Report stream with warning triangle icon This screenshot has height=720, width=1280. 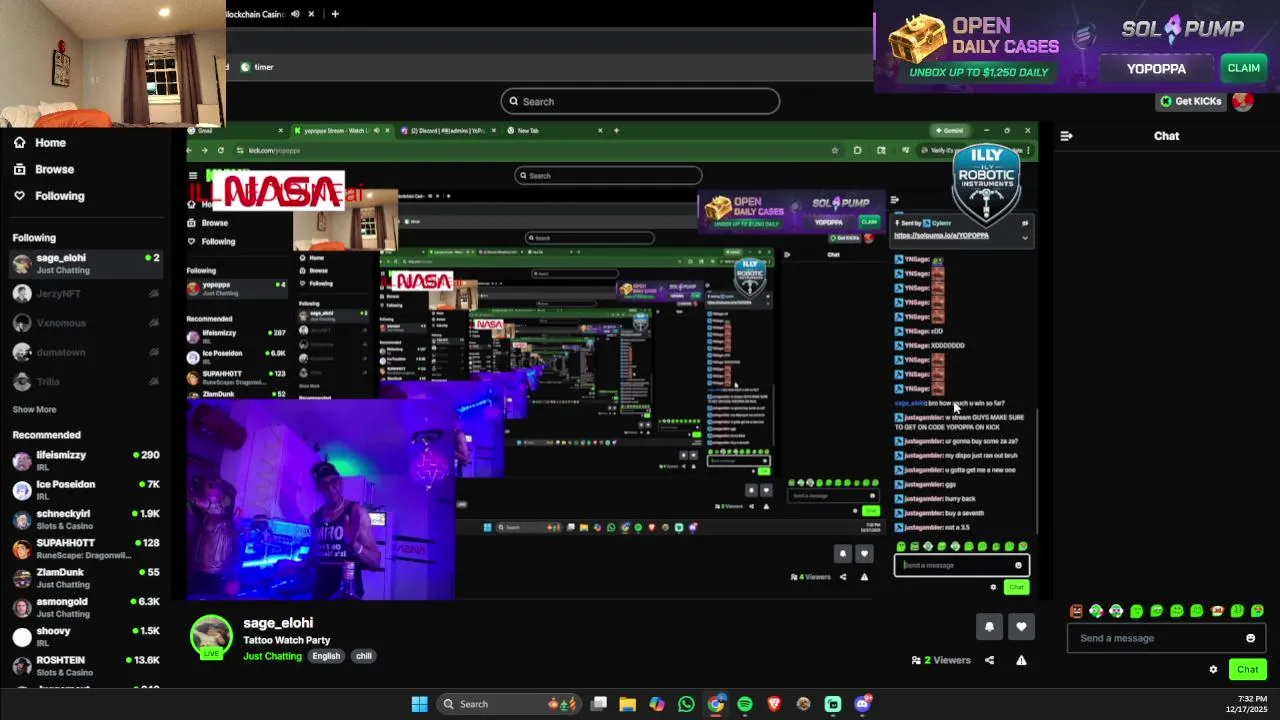1021,660
